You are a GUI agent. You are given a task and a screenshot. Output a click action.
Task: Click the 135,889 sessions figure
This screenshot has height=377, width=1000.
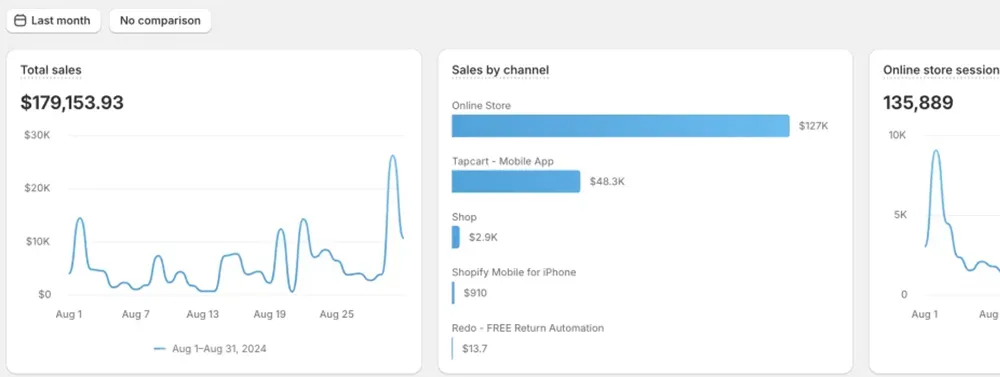[x=918, y=103]
